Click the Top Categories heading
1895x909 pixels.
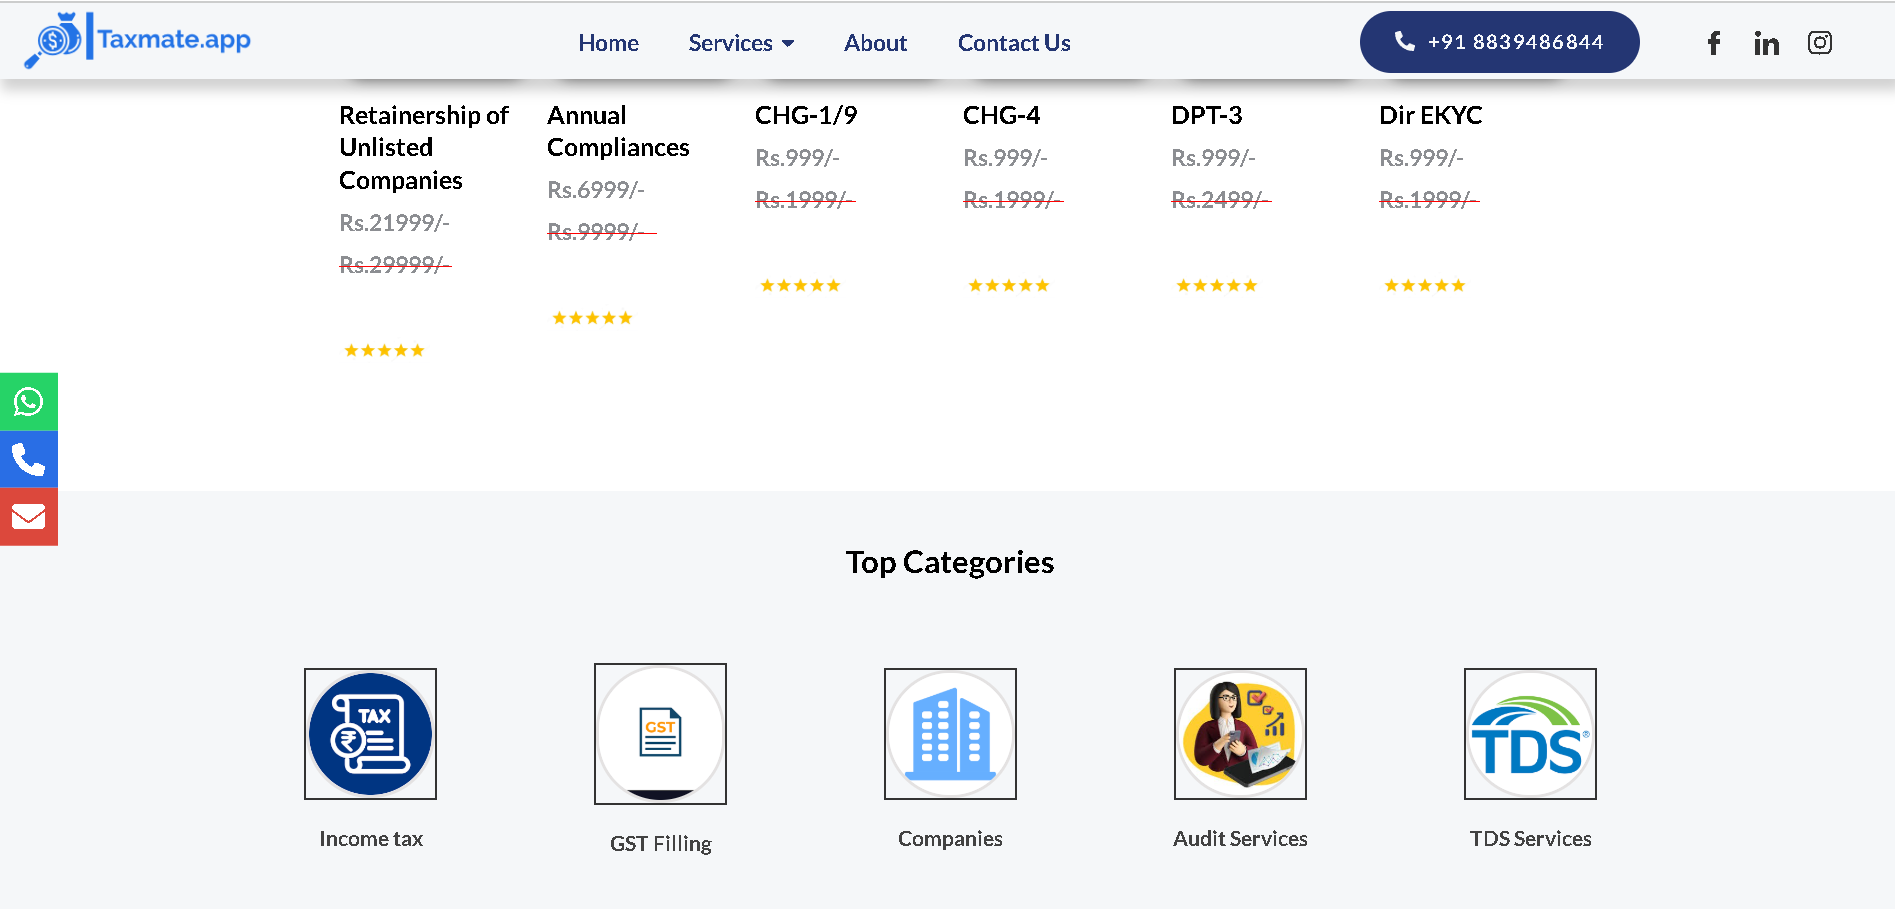click(x=950, y=562)
